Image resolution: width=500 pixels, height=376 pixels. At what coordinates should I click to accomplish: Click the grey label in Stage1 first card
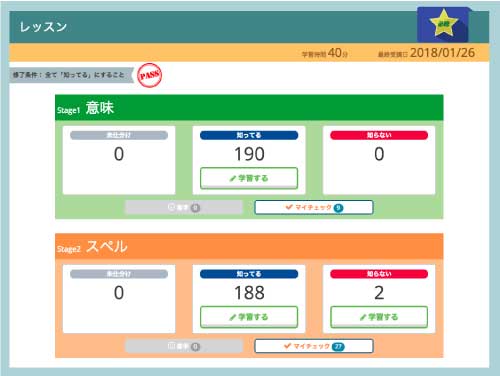point(119,135)
